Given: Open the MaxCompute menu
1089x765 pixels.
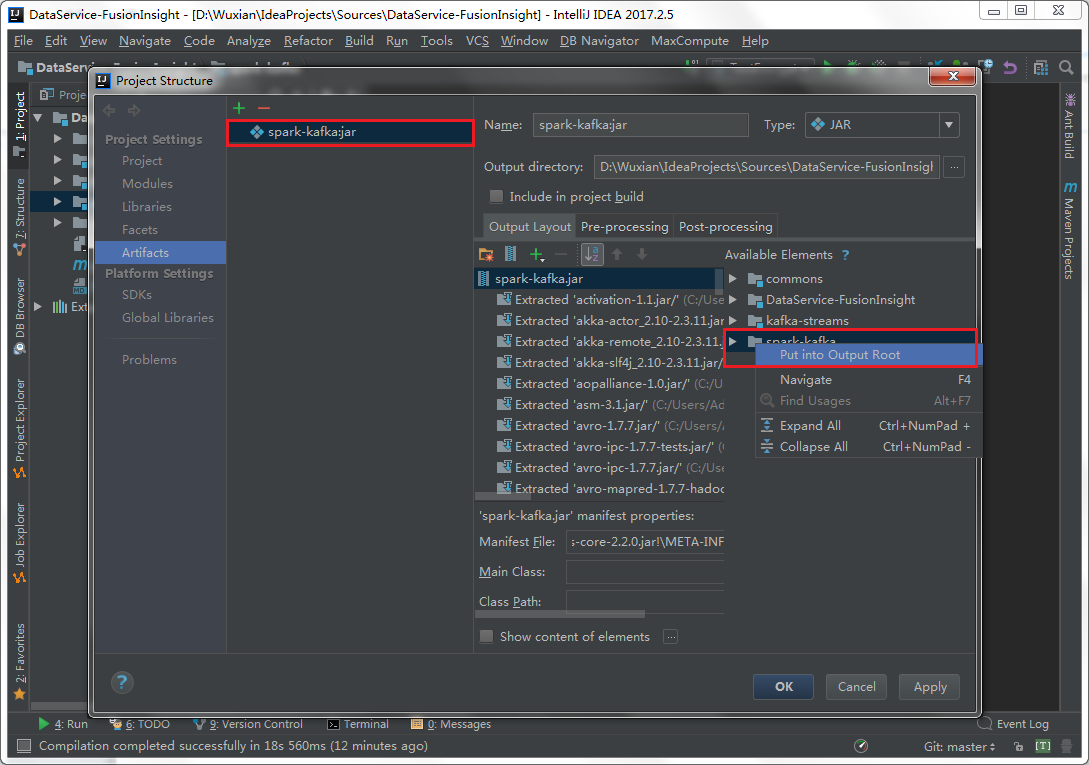Looking at the screenshot, I should (x=690, y=41).
